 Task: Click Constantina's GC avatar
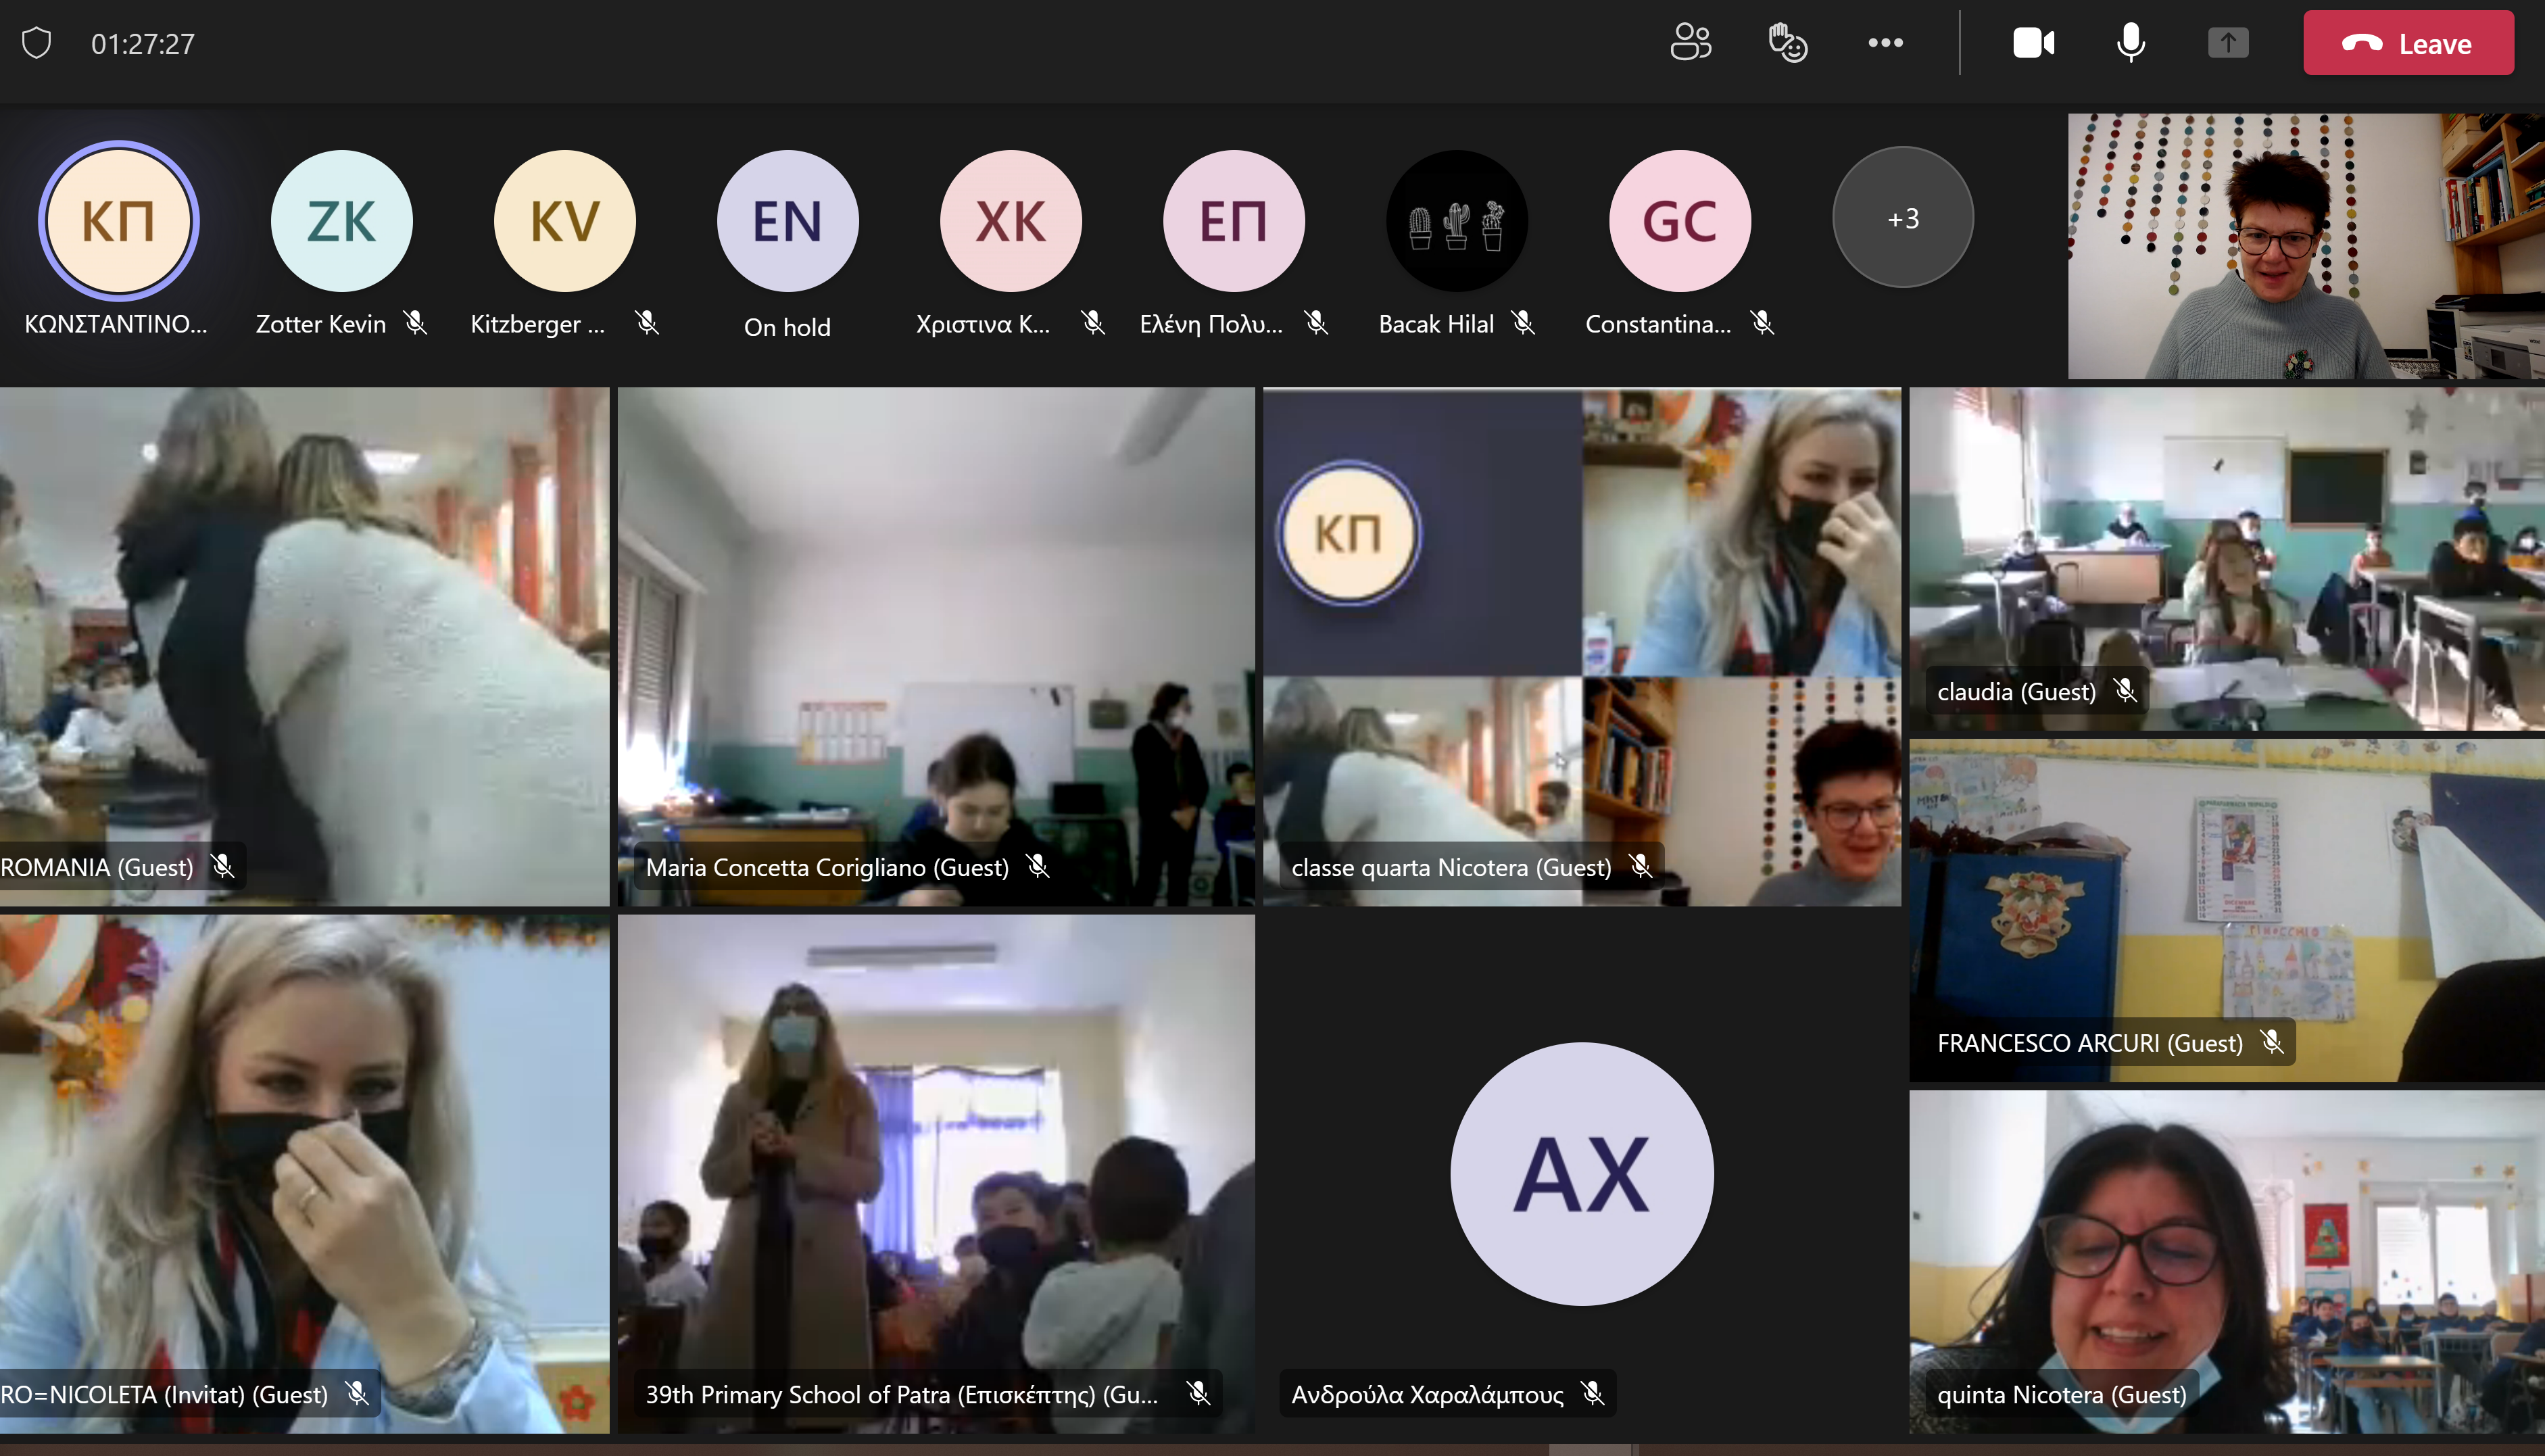[x=1679, y=220]
